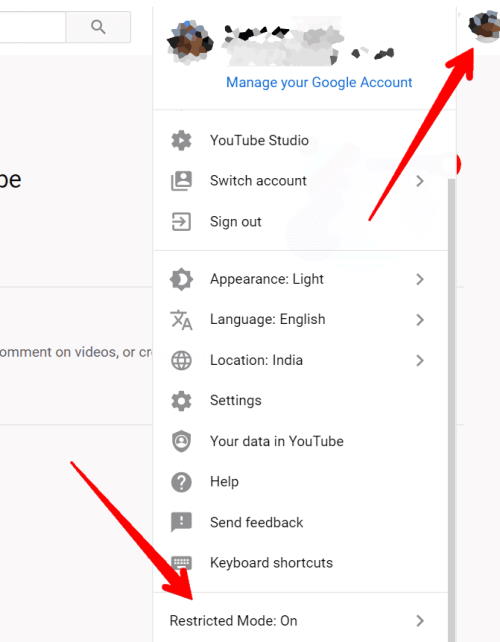This screenshot has width=500, height=642.
Task: Click inside the search input field
Action: point(32,27)
